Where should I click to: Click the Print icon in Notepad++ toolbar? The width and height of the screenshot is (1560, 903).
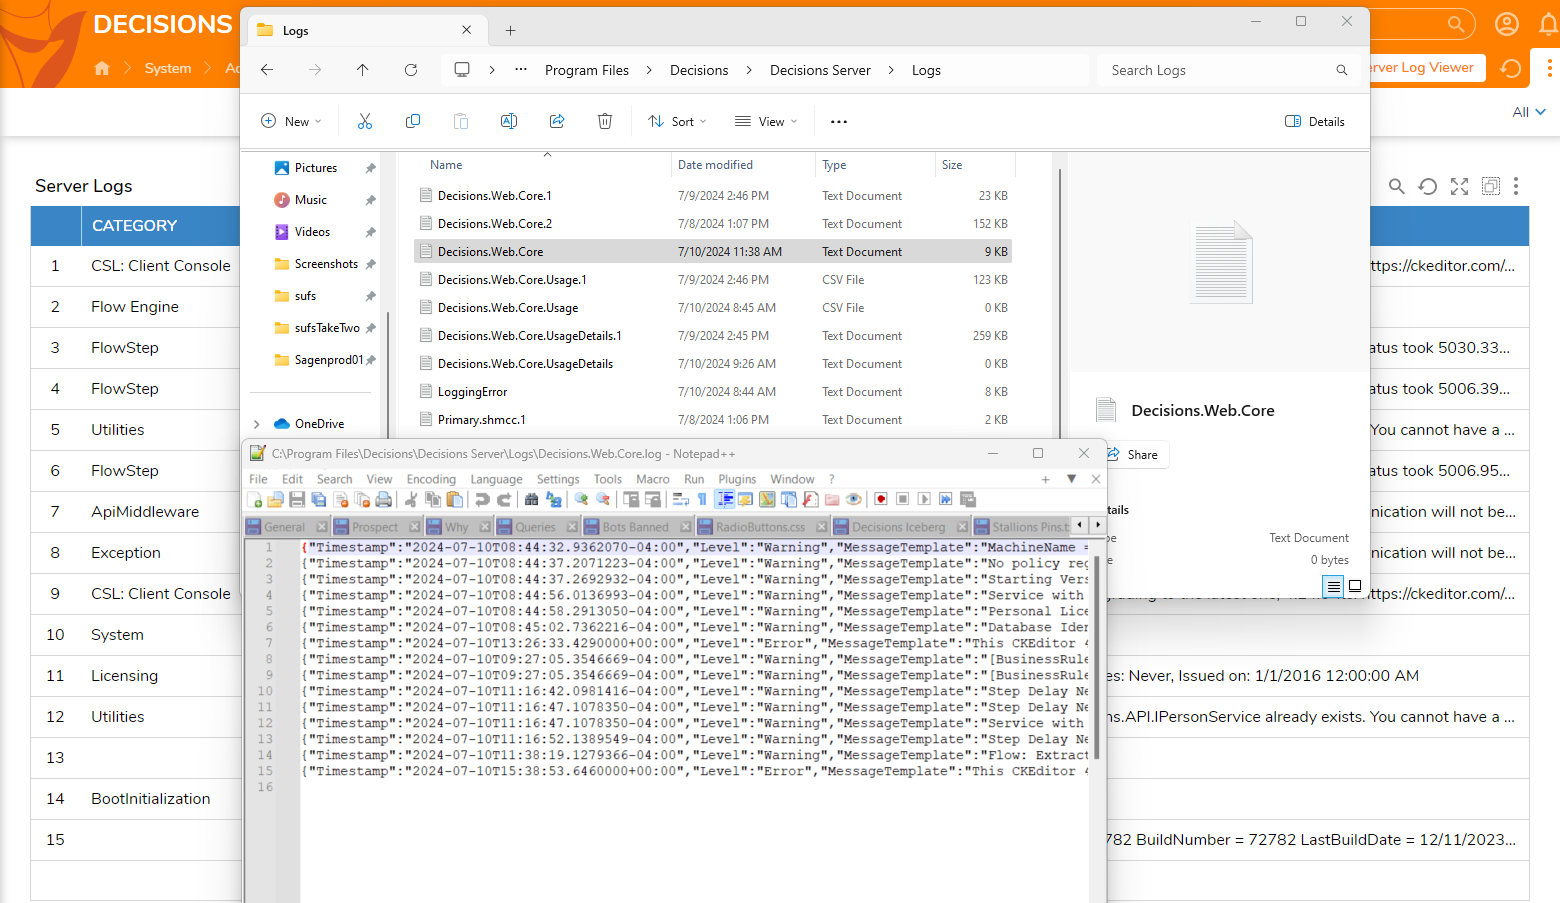(383, 499)
